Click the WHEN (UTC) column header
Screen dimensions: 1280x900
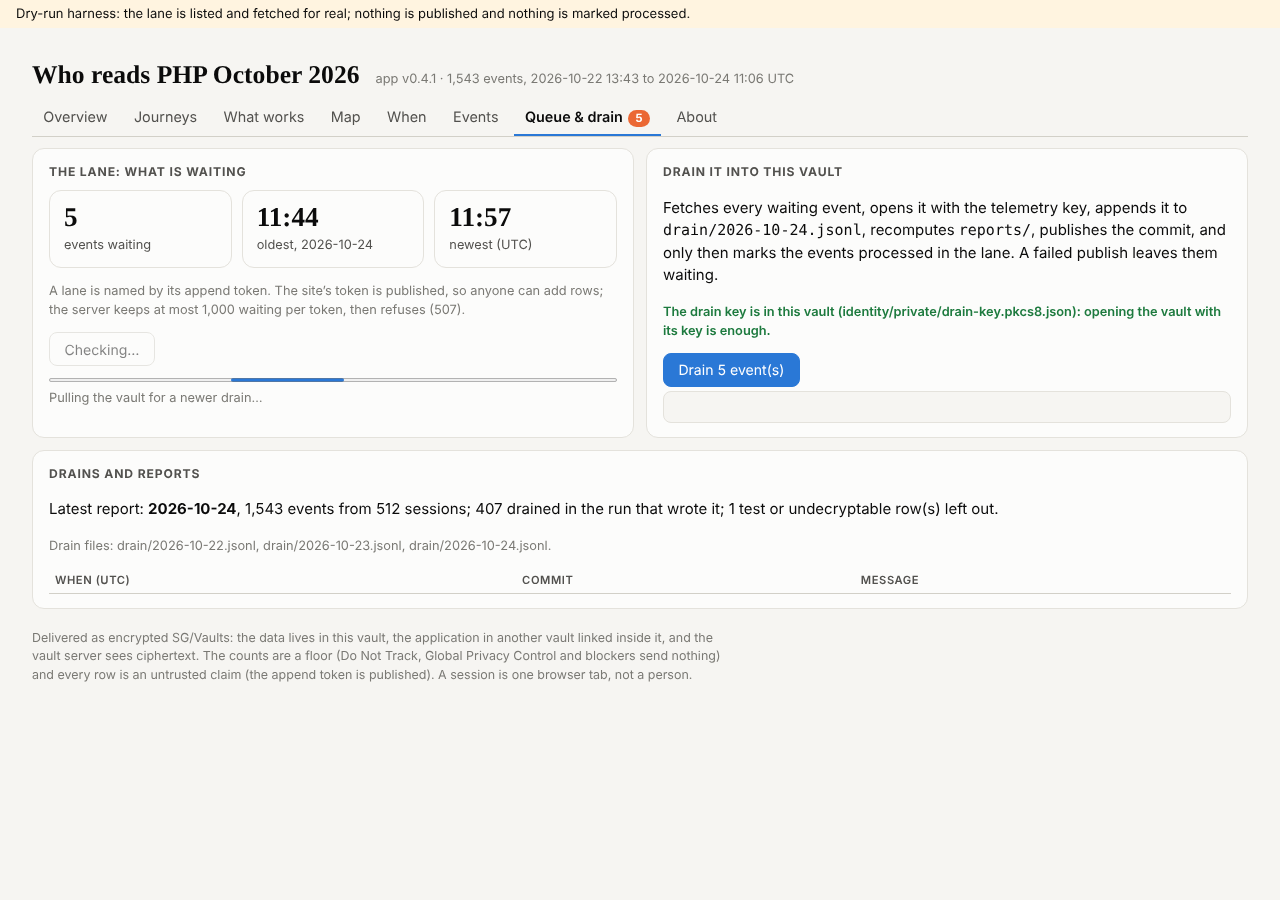pyautogui.click(x=92, y=580)
